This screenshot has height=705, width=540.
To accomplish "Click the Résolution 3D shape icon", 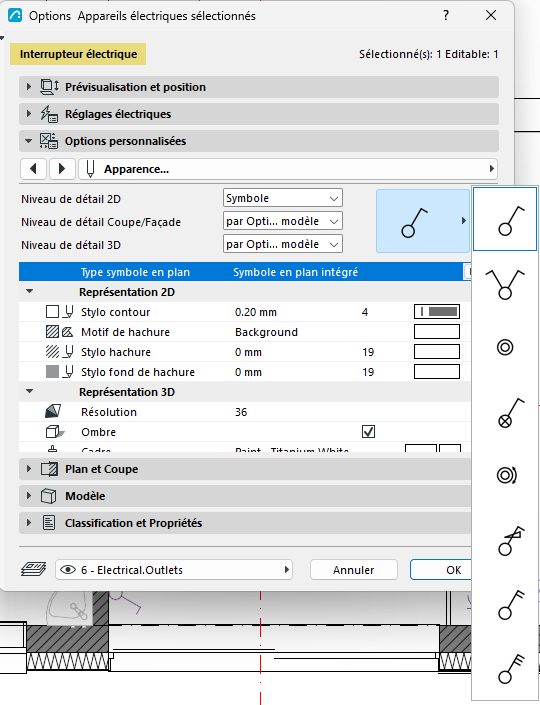I will 53,411.
